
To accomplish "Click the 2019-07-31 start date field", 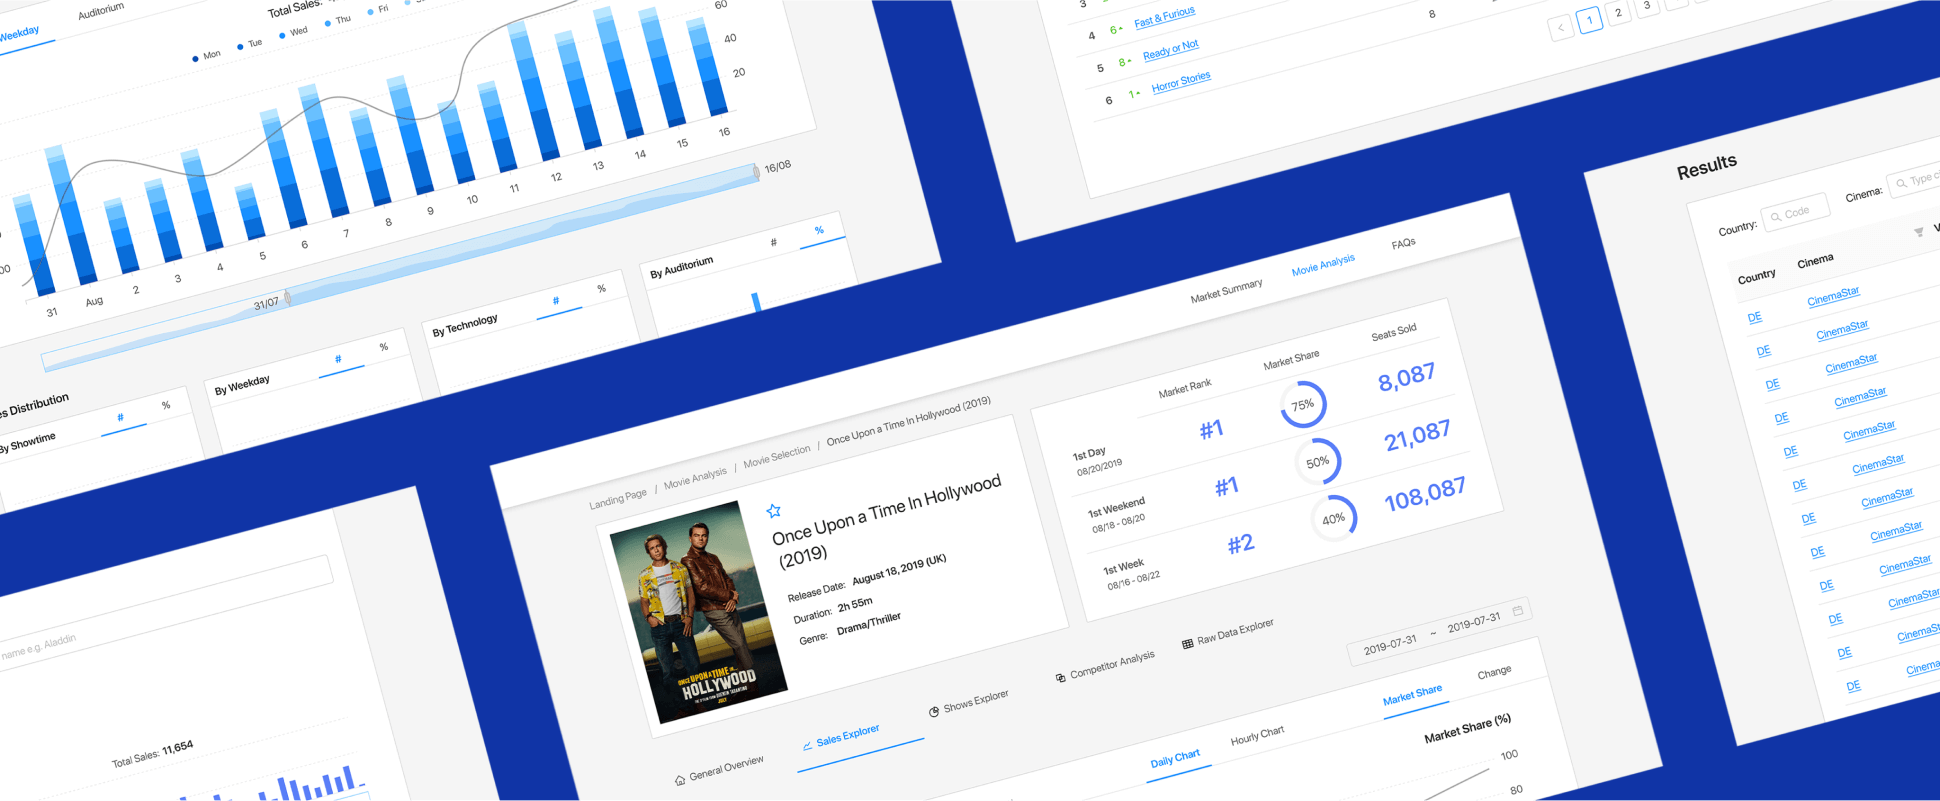I will (x=1390, y=643).
